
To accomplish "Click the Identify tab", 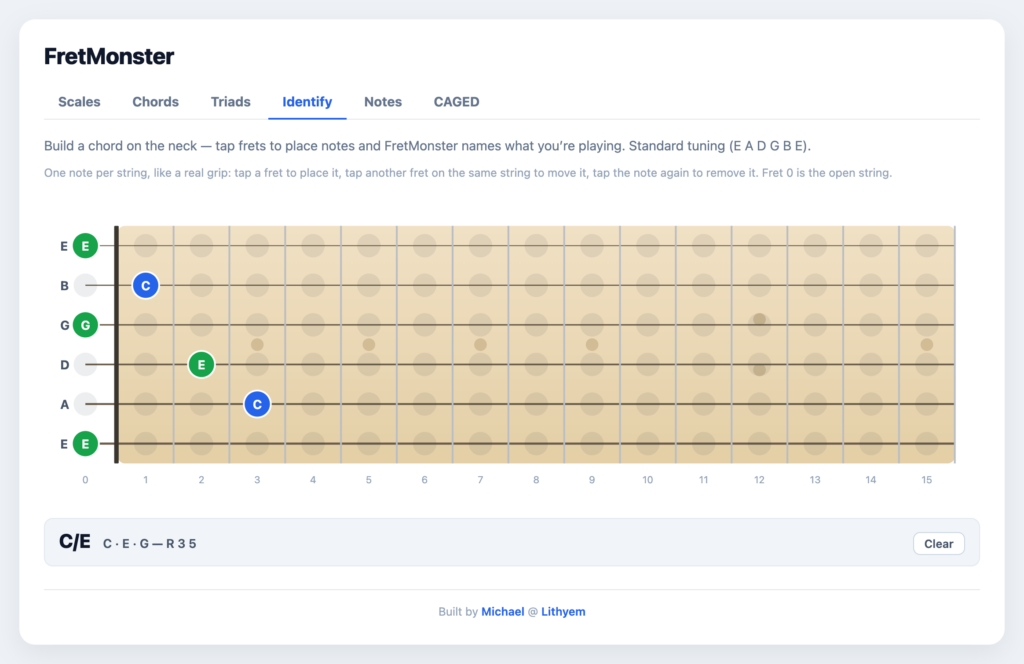I will point(307,102).
